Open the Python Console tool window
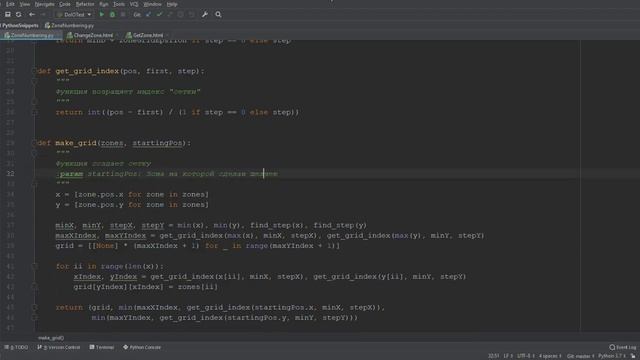 coord(142,347)
